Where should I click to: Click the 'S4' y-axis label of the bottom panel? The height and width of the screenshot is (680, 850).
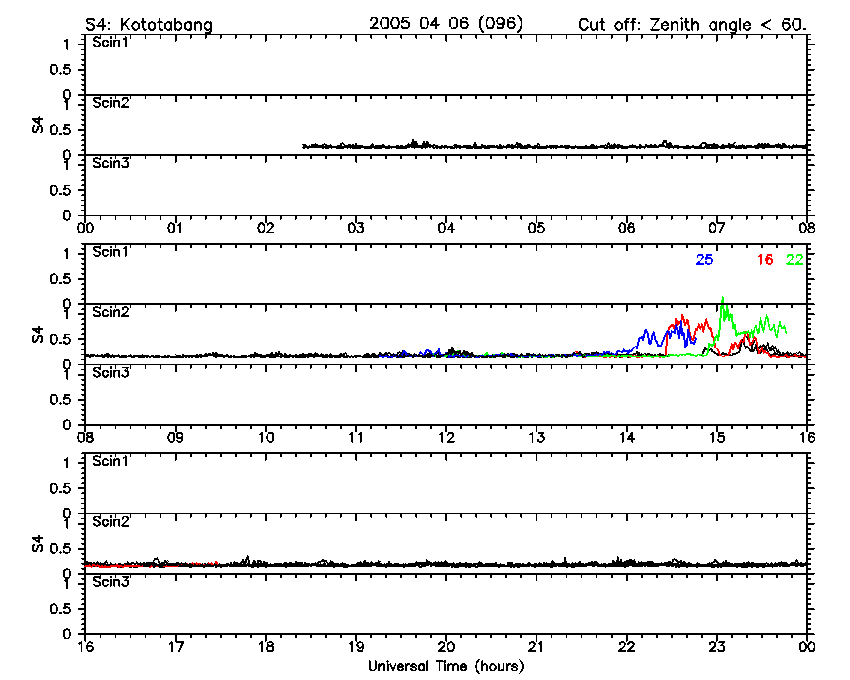coord(37,544)
